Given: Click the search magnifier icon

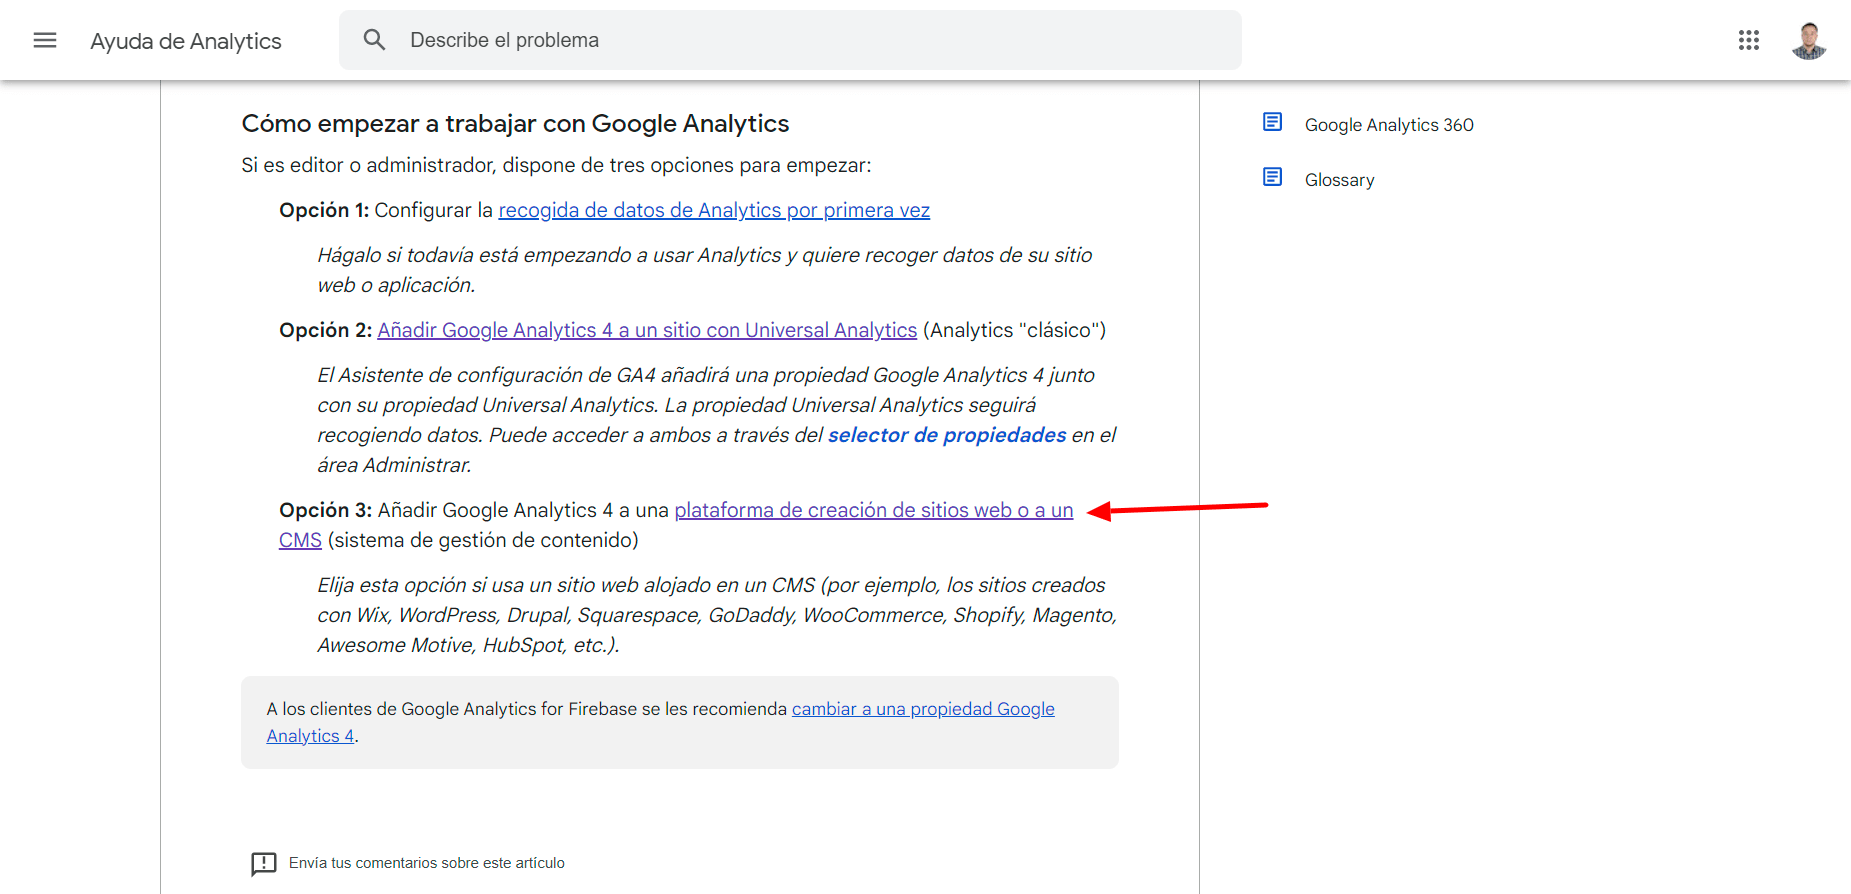Looking at the screenshot, I should 374,40.
